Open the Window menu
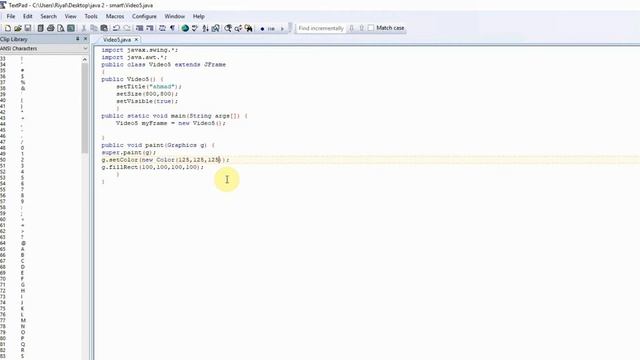 (x=175, y=16)
